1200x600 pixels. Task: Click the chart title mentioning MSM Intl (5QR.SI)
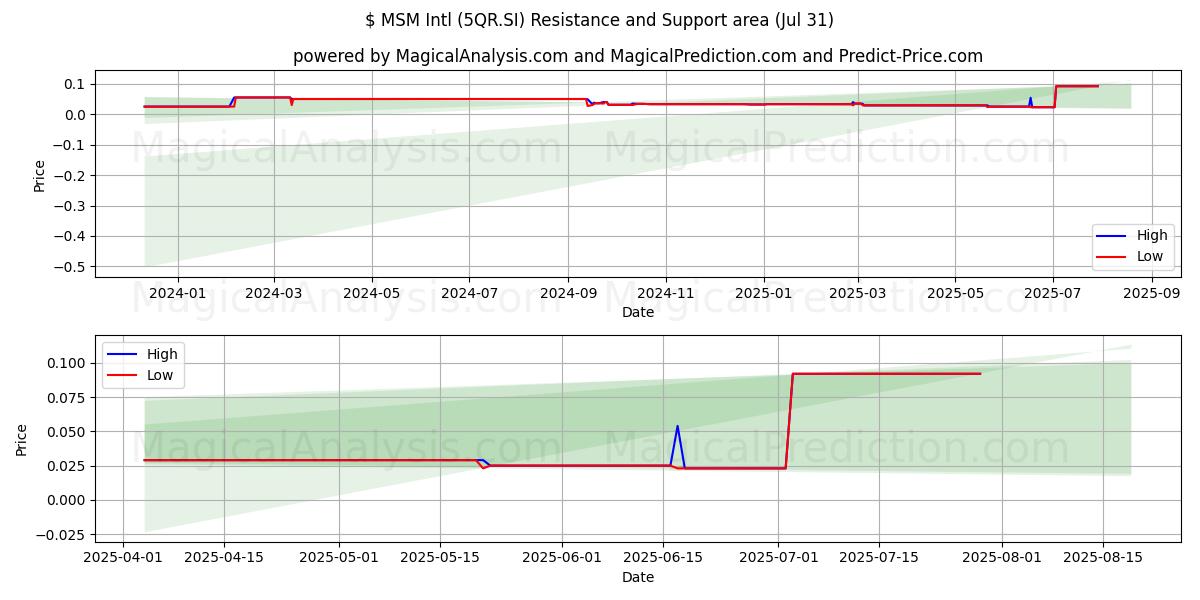pos(600,20)
